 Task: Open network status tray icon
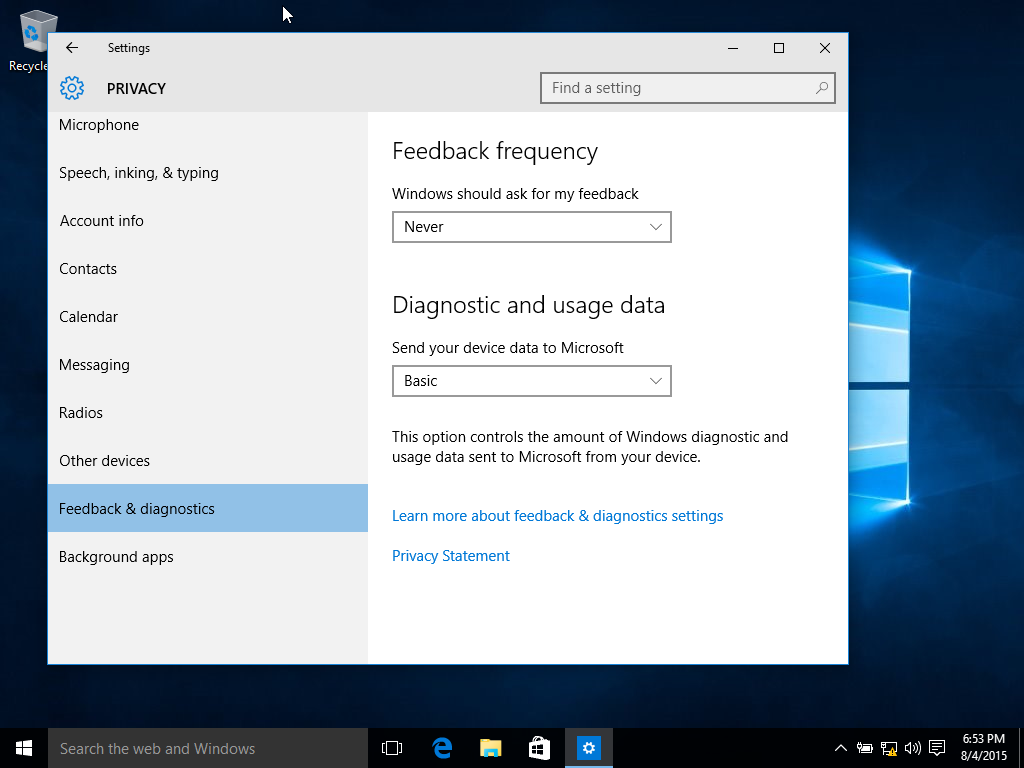(889, 748)
